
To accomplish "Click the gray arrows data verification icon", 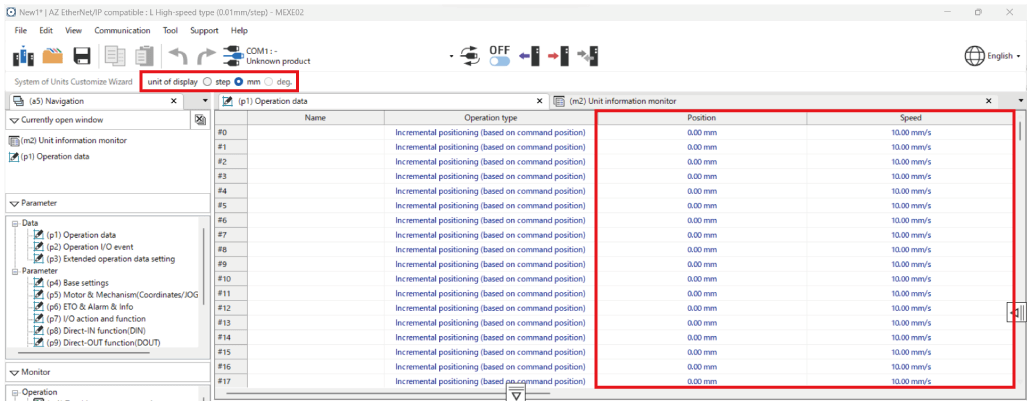I will [588, 56].
